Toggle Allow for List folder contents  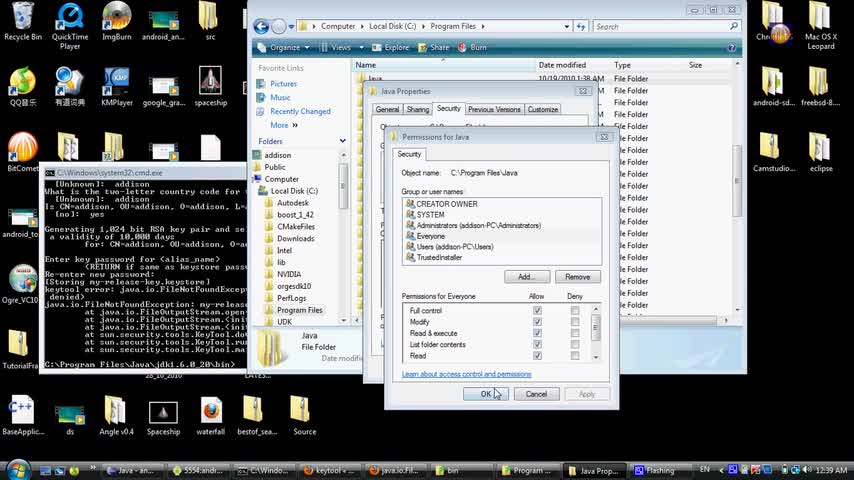tap(537, 344)
